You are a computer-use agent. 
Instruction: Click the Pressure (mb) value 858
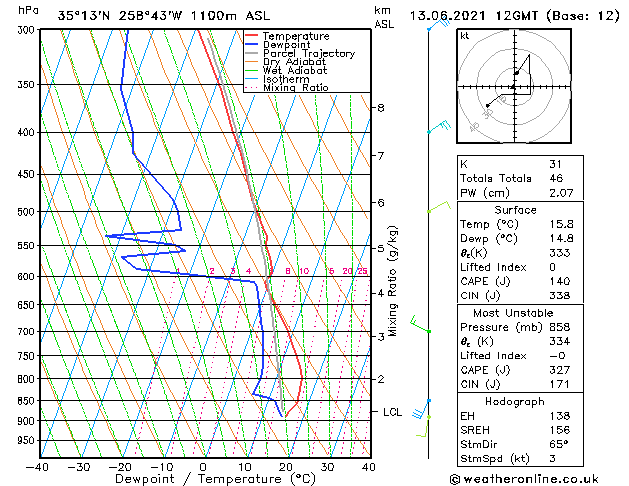click(x=560, y=327)
